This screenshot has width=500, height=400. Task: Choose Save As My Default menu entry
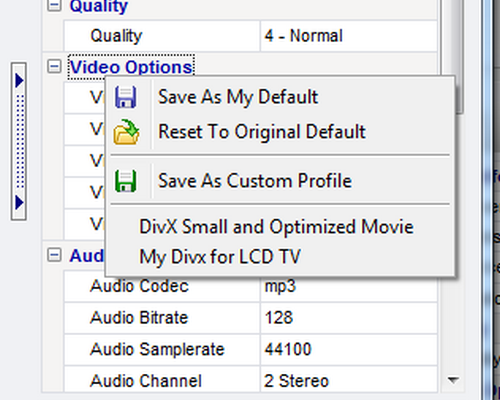click(280, 97)
